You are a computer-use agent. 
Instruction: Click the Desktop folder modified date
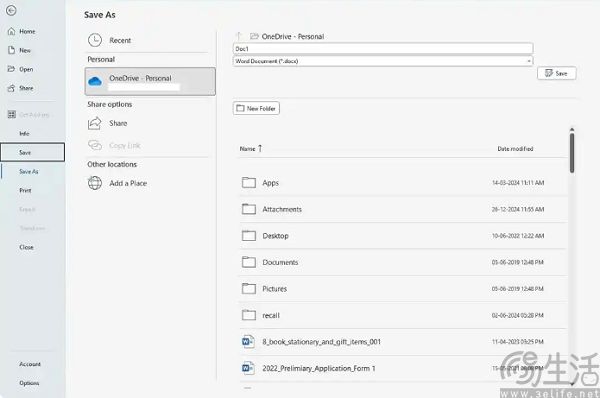518,236
